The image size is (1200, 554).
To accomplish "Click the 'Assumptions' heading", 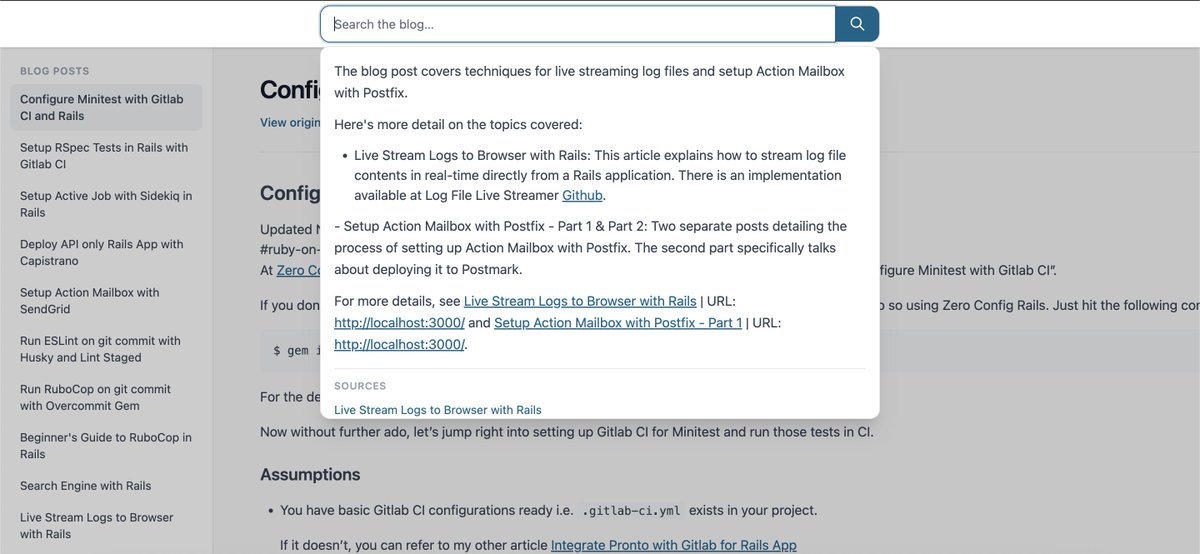I will (x=310, y=474).
